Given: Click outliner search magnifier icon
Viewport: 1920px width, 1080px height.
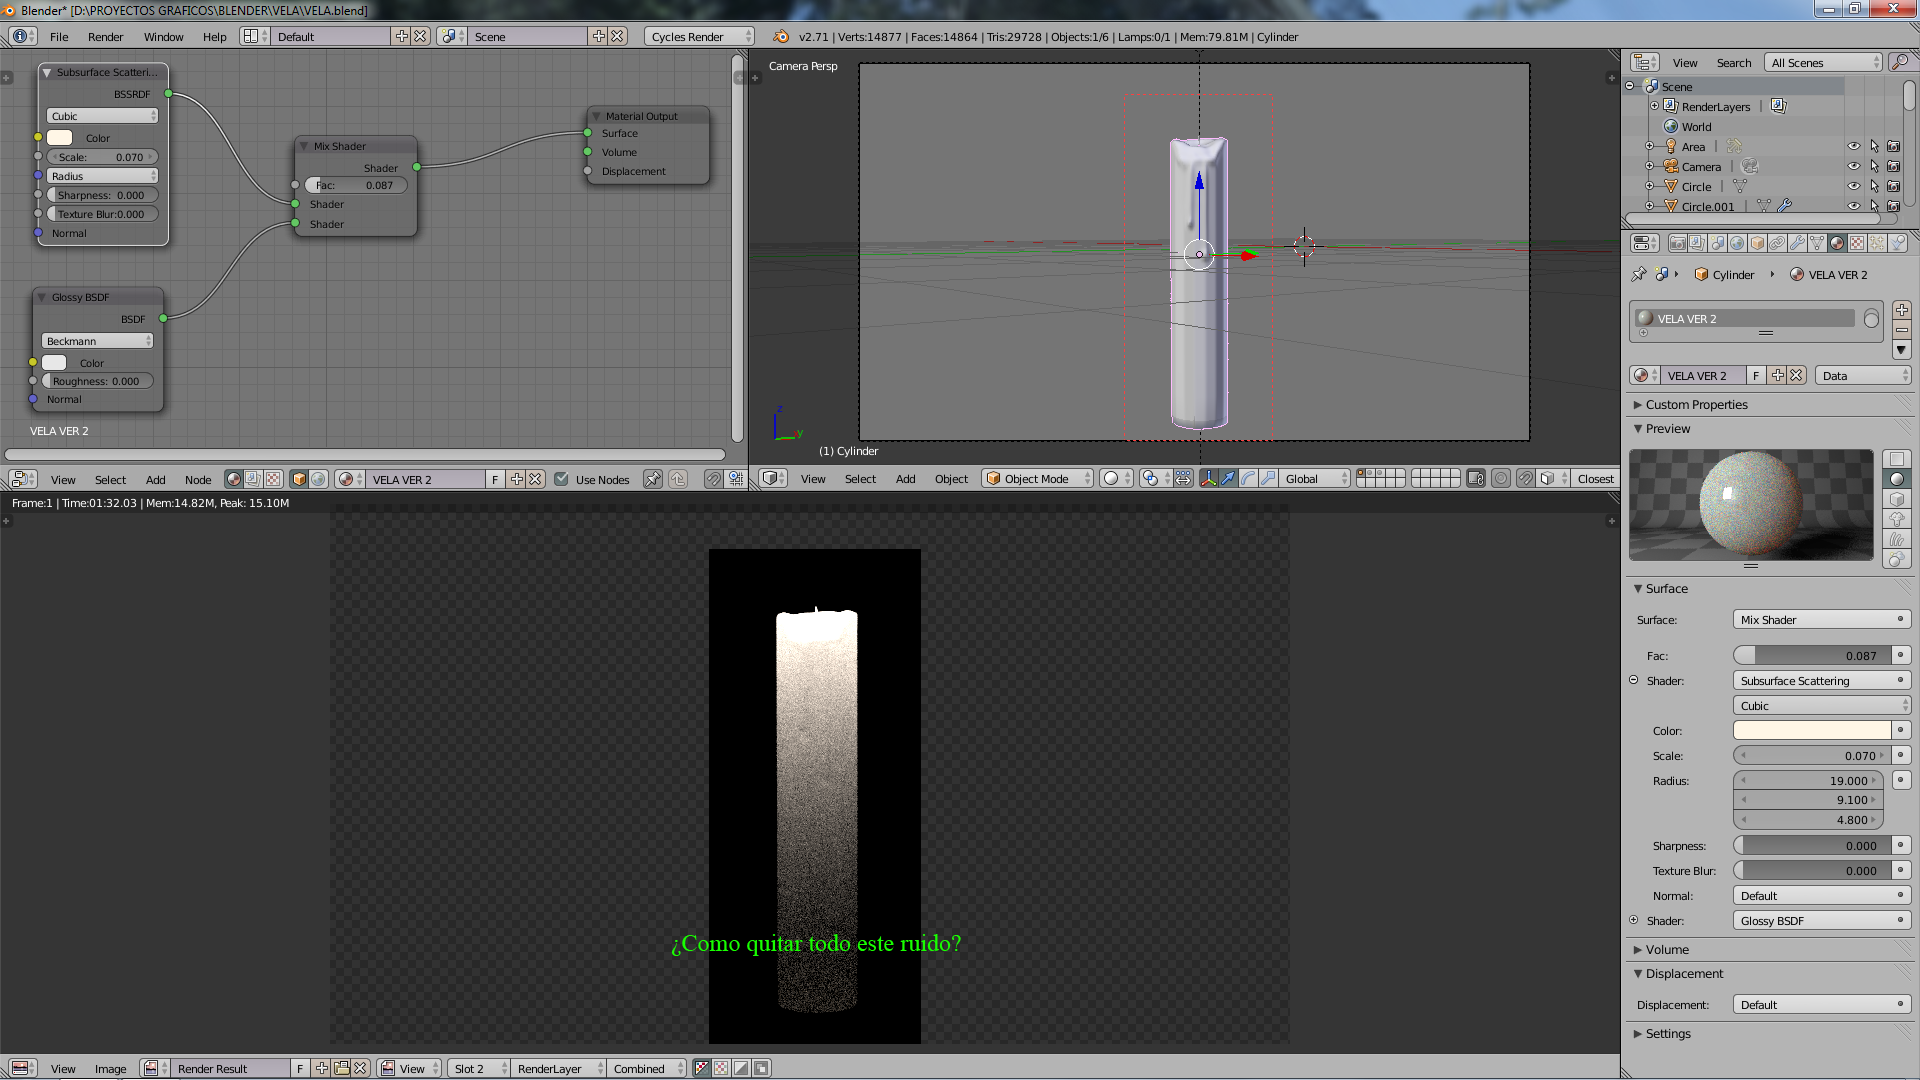Looking at the screenshot, I should 1899,62.
